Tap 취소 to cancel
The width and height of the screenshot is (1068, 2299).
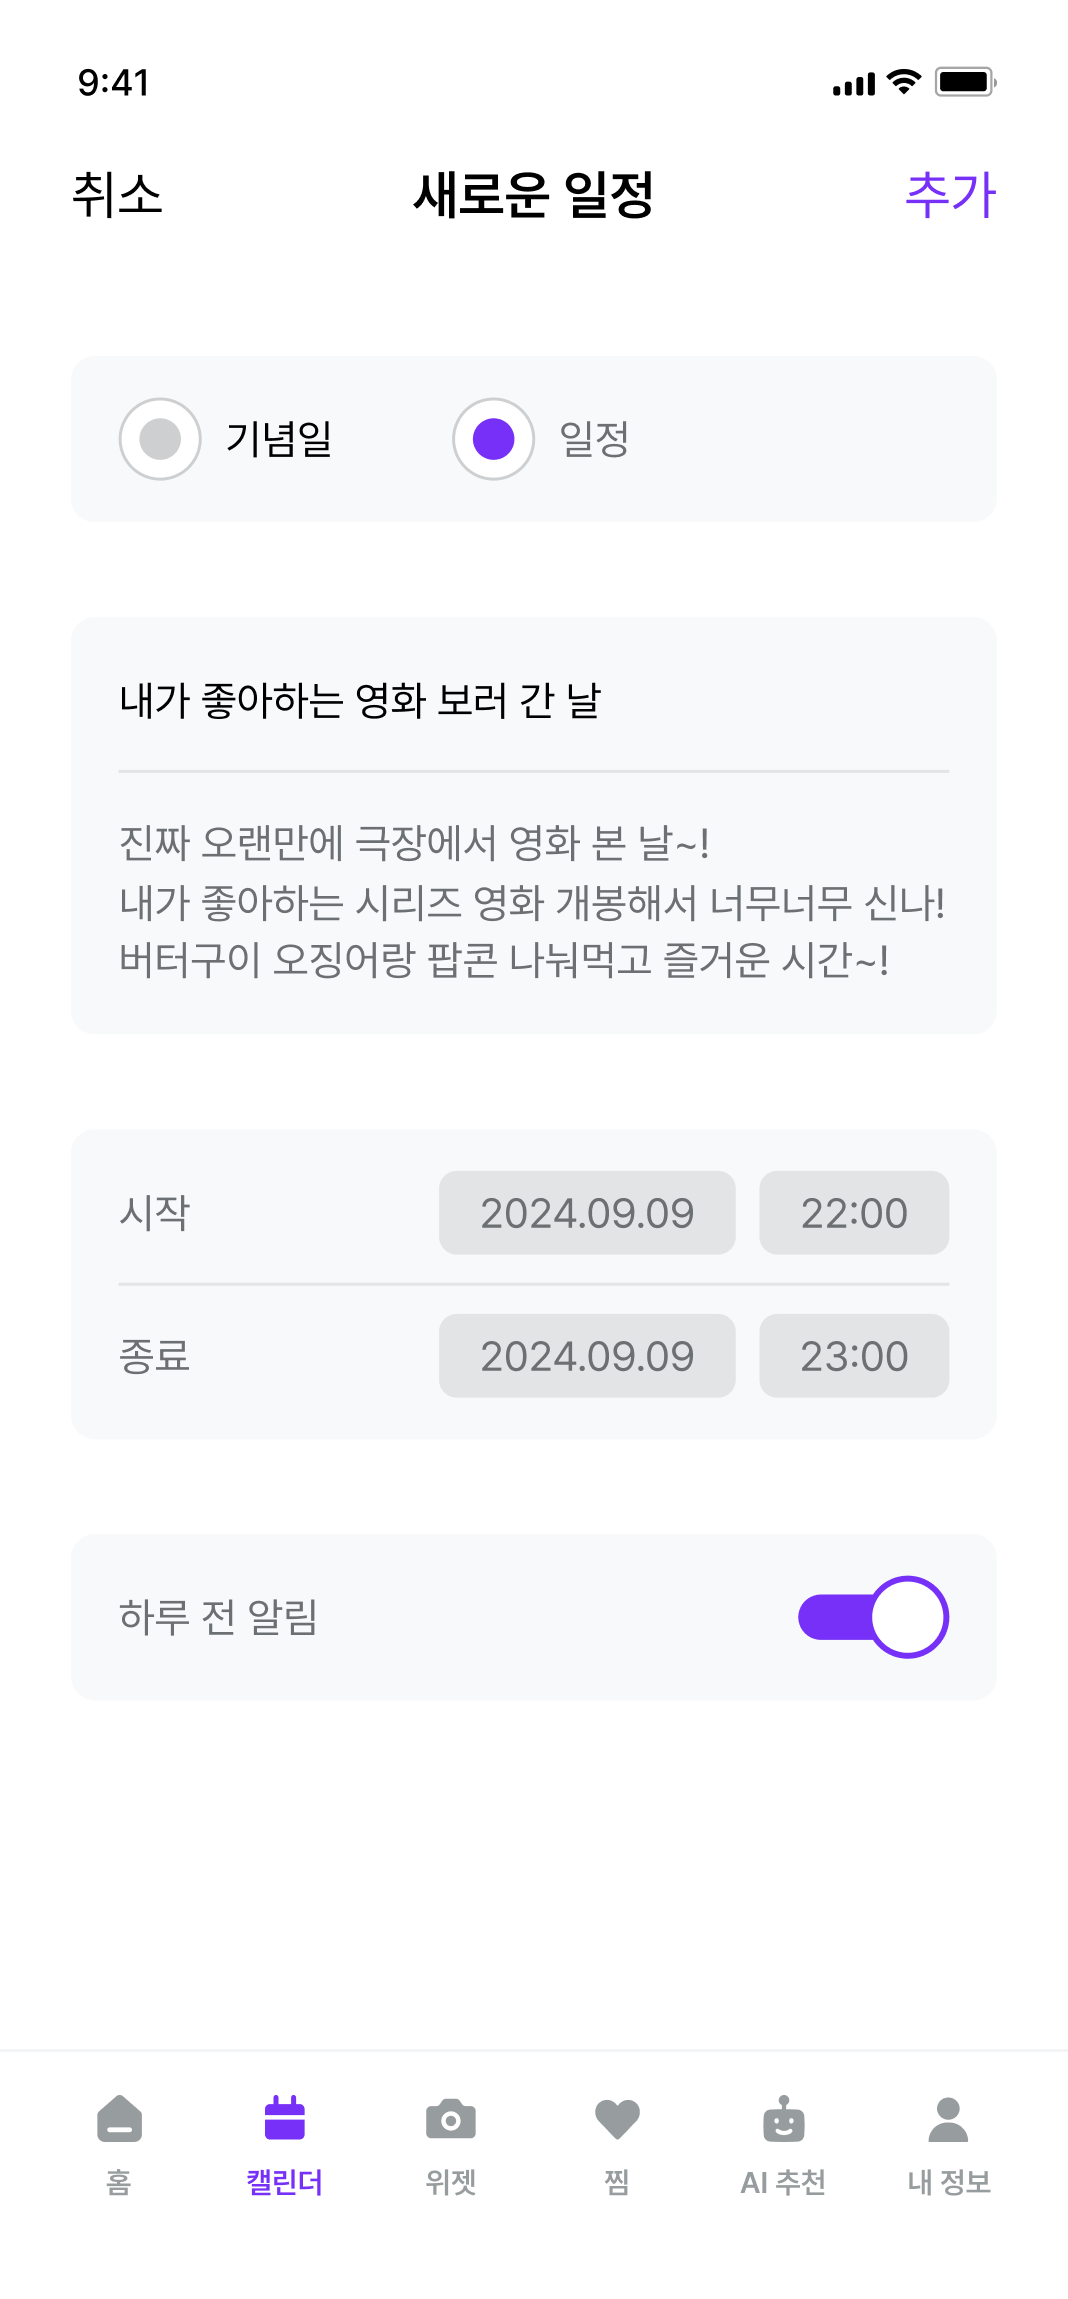[117, 194]
